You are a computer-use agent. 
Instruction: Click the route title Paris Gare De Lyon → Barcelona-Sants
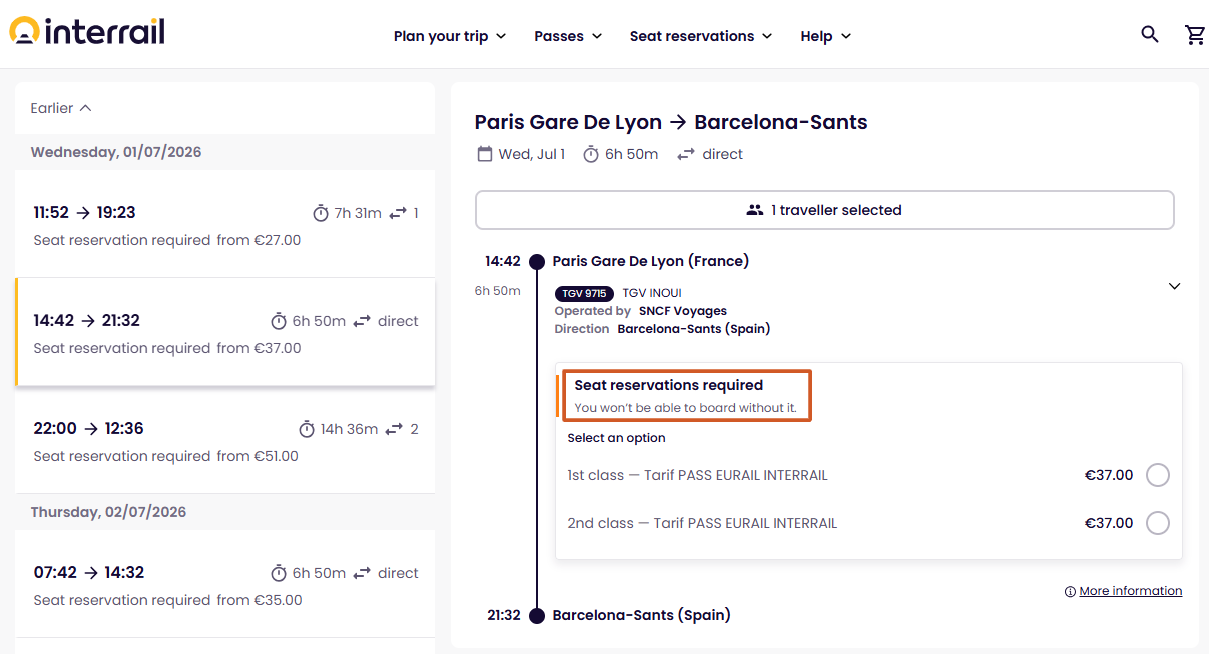[x=671, y=122]
